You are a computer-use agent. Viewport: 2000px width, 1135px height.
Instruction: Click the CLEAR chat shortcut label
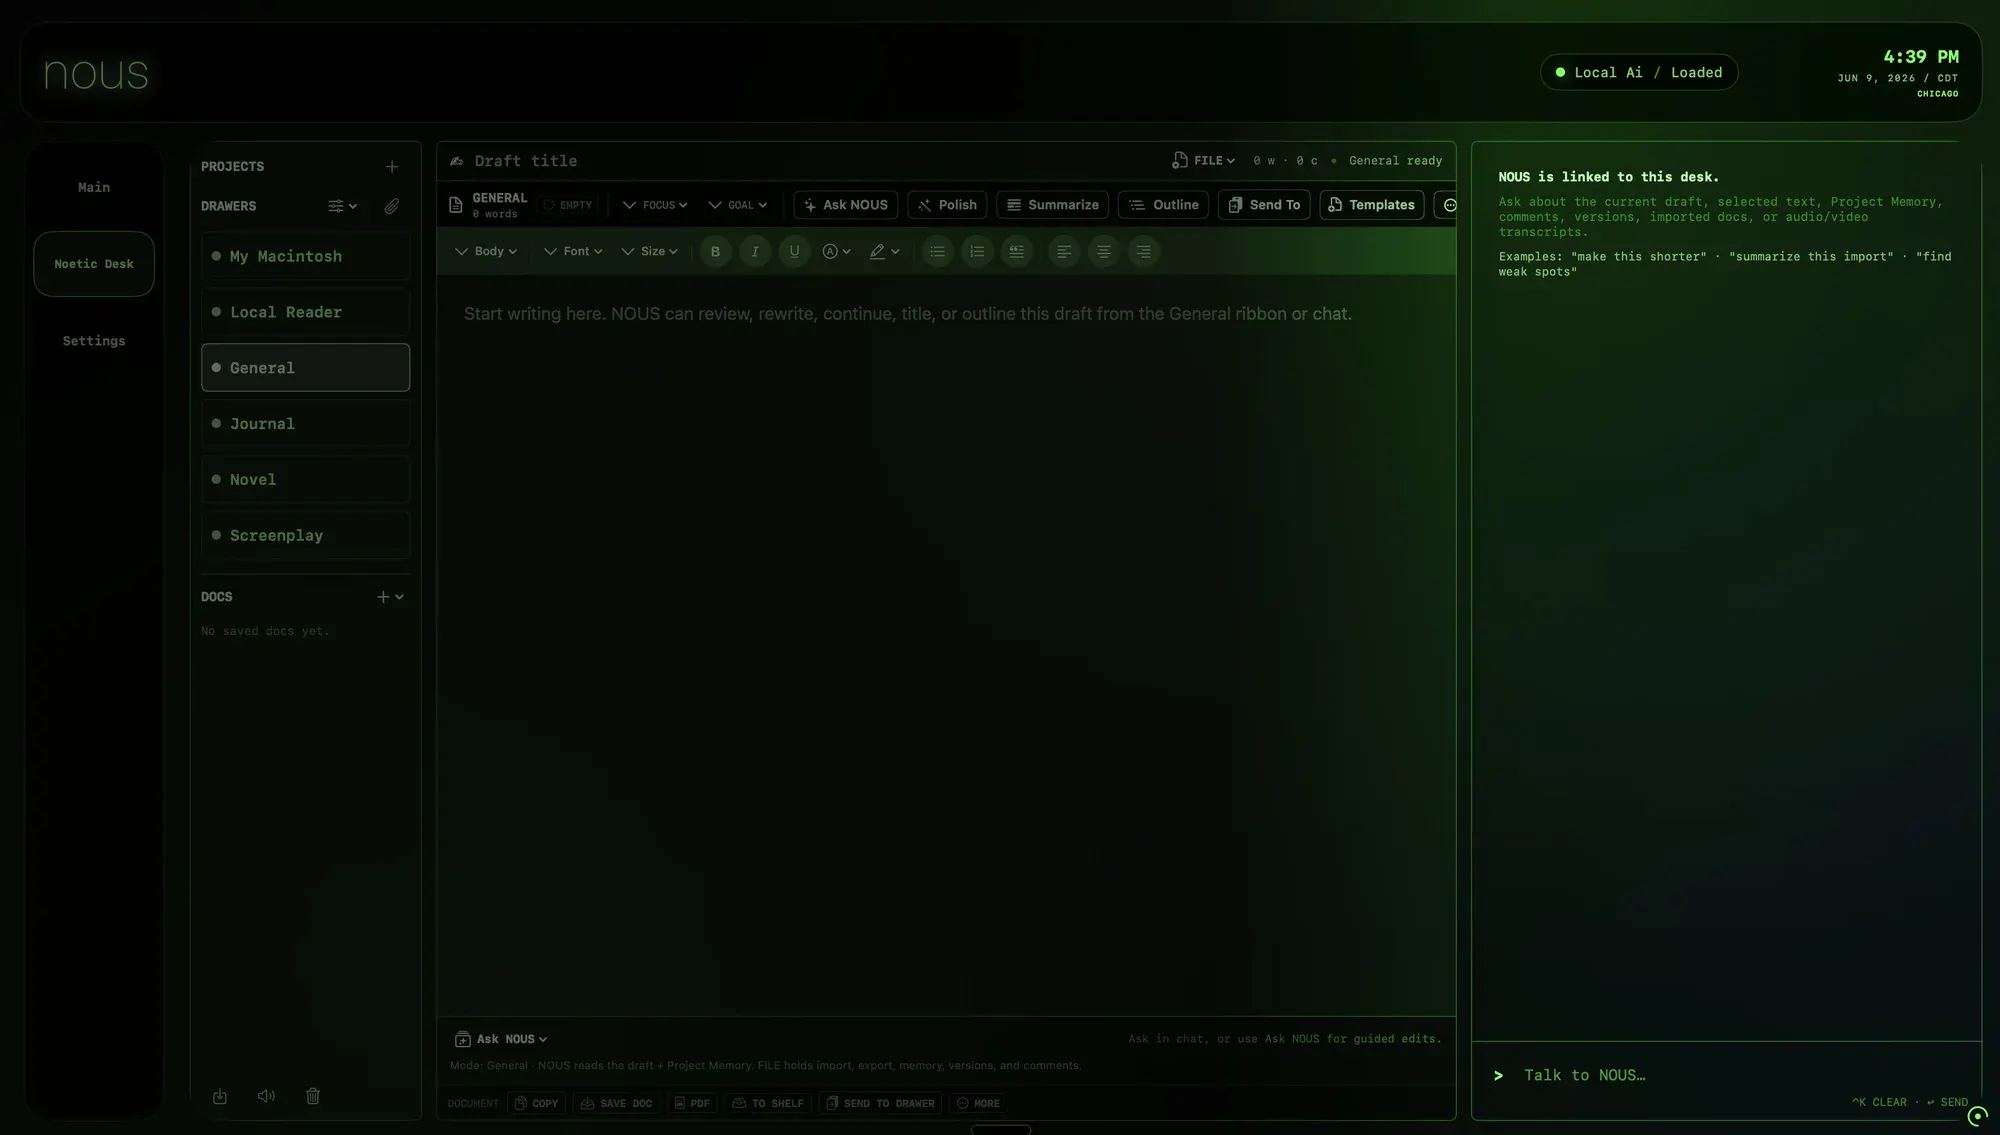1879,1102
